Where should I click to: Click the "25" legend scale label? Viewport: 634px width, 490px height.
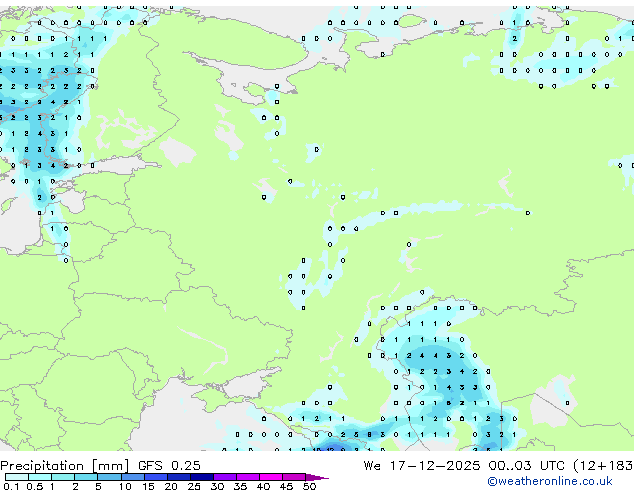point(194,486)
